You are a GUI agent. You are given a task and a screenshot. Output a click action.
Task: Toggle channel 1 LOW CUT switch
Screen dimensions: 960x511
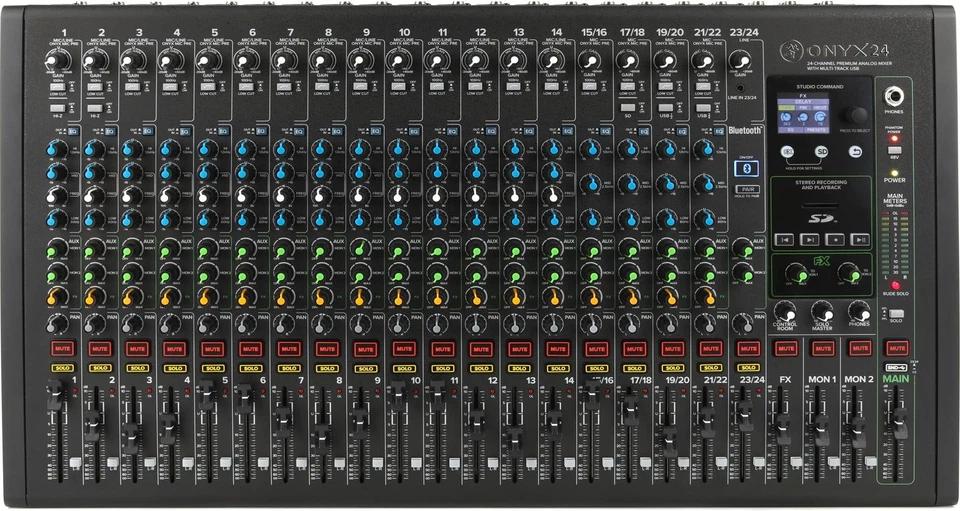58,86
